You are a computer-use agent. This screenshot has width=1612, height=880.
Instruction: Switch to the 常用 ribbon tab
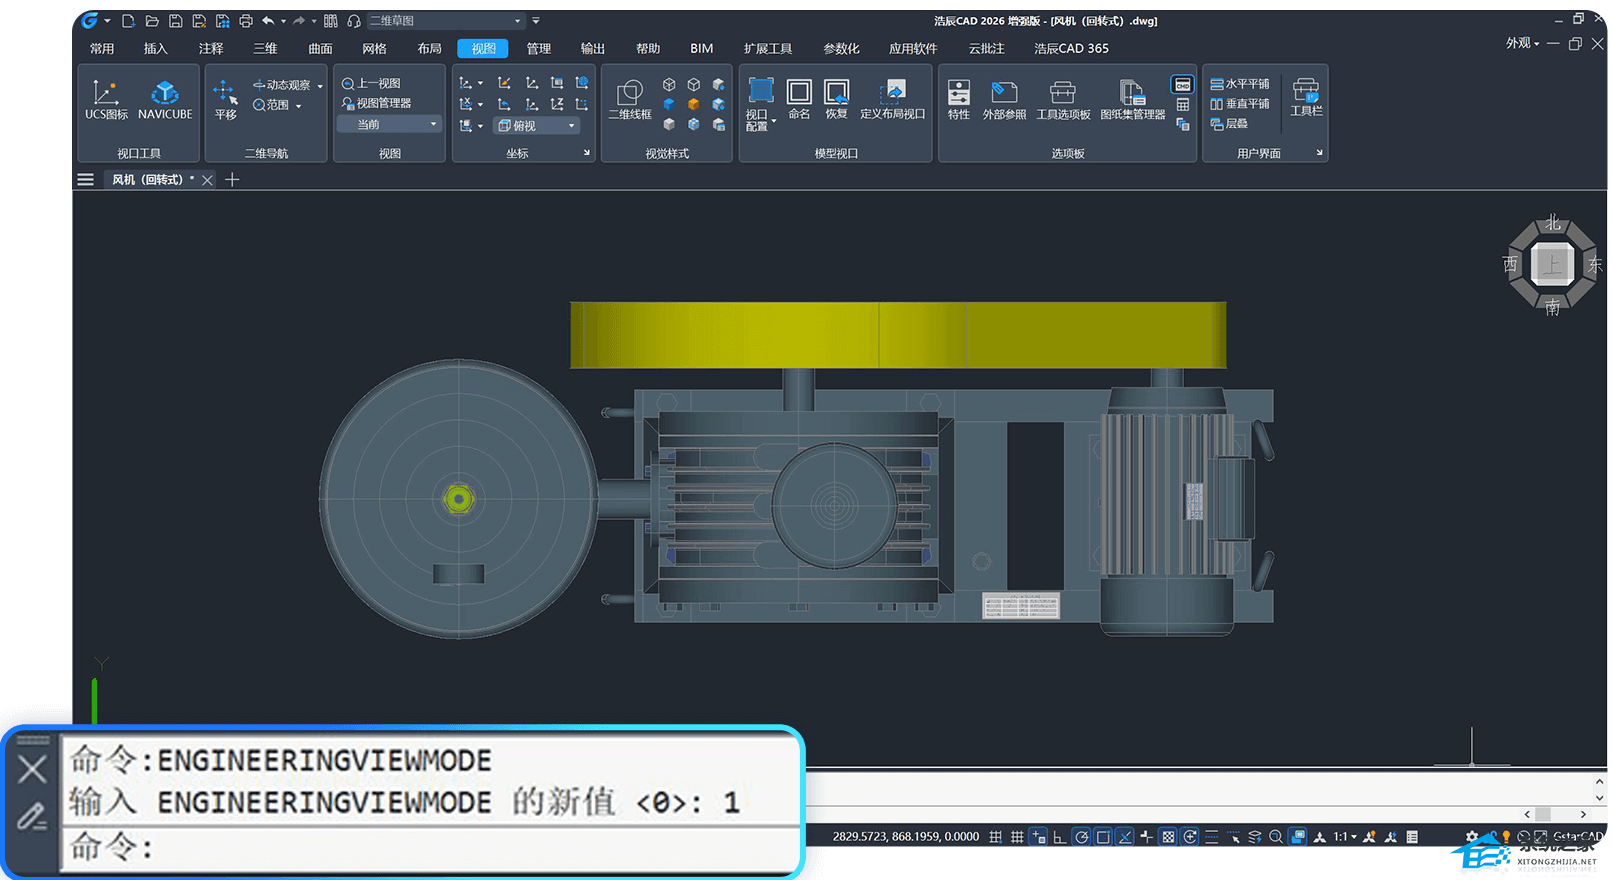pyautogui.click(x=102, y=48)
